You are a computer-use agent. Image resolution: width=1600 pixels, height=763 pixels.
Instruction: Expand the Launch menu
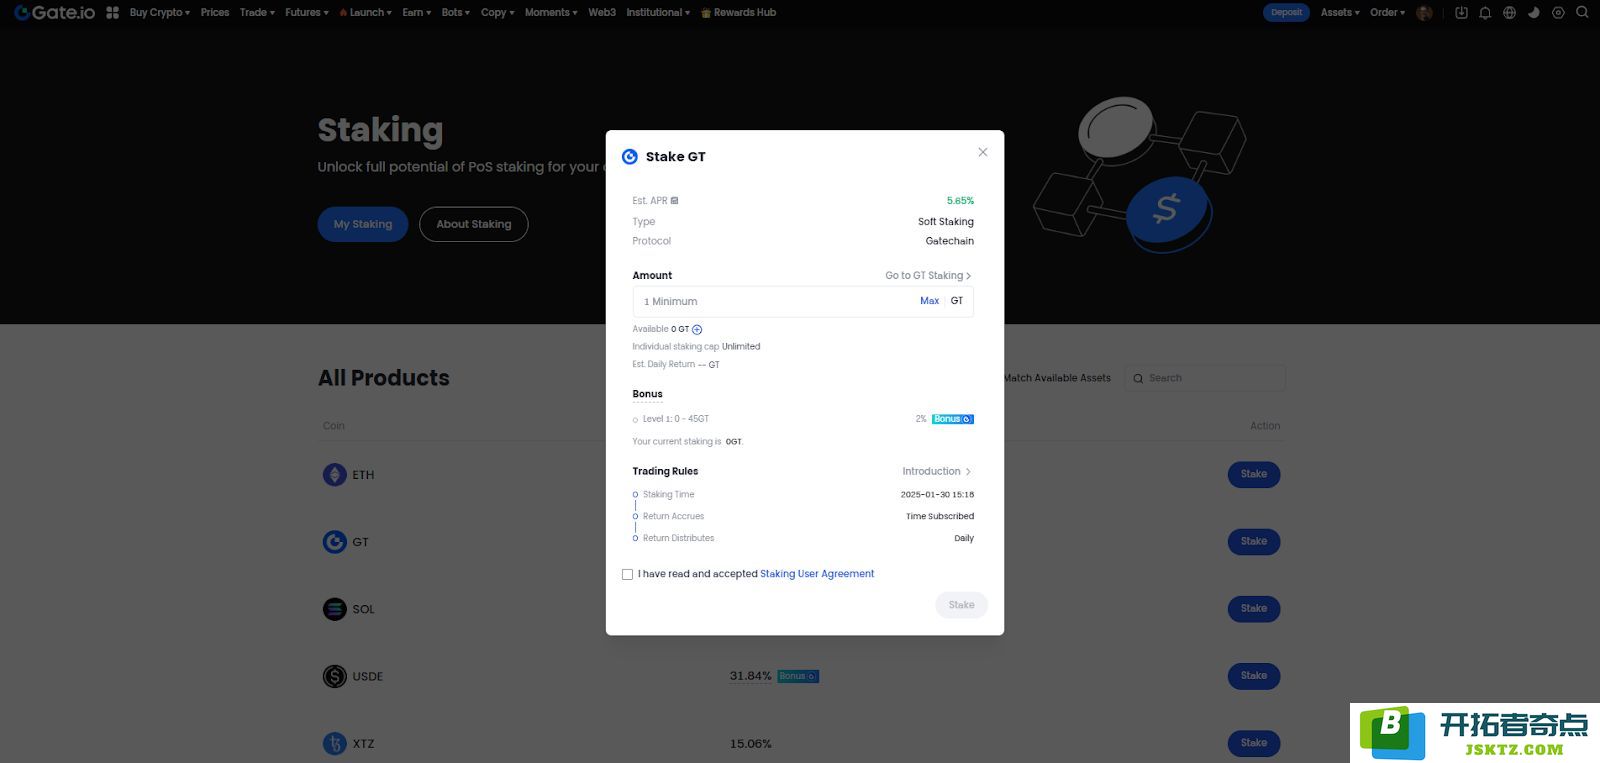(365, 13)
